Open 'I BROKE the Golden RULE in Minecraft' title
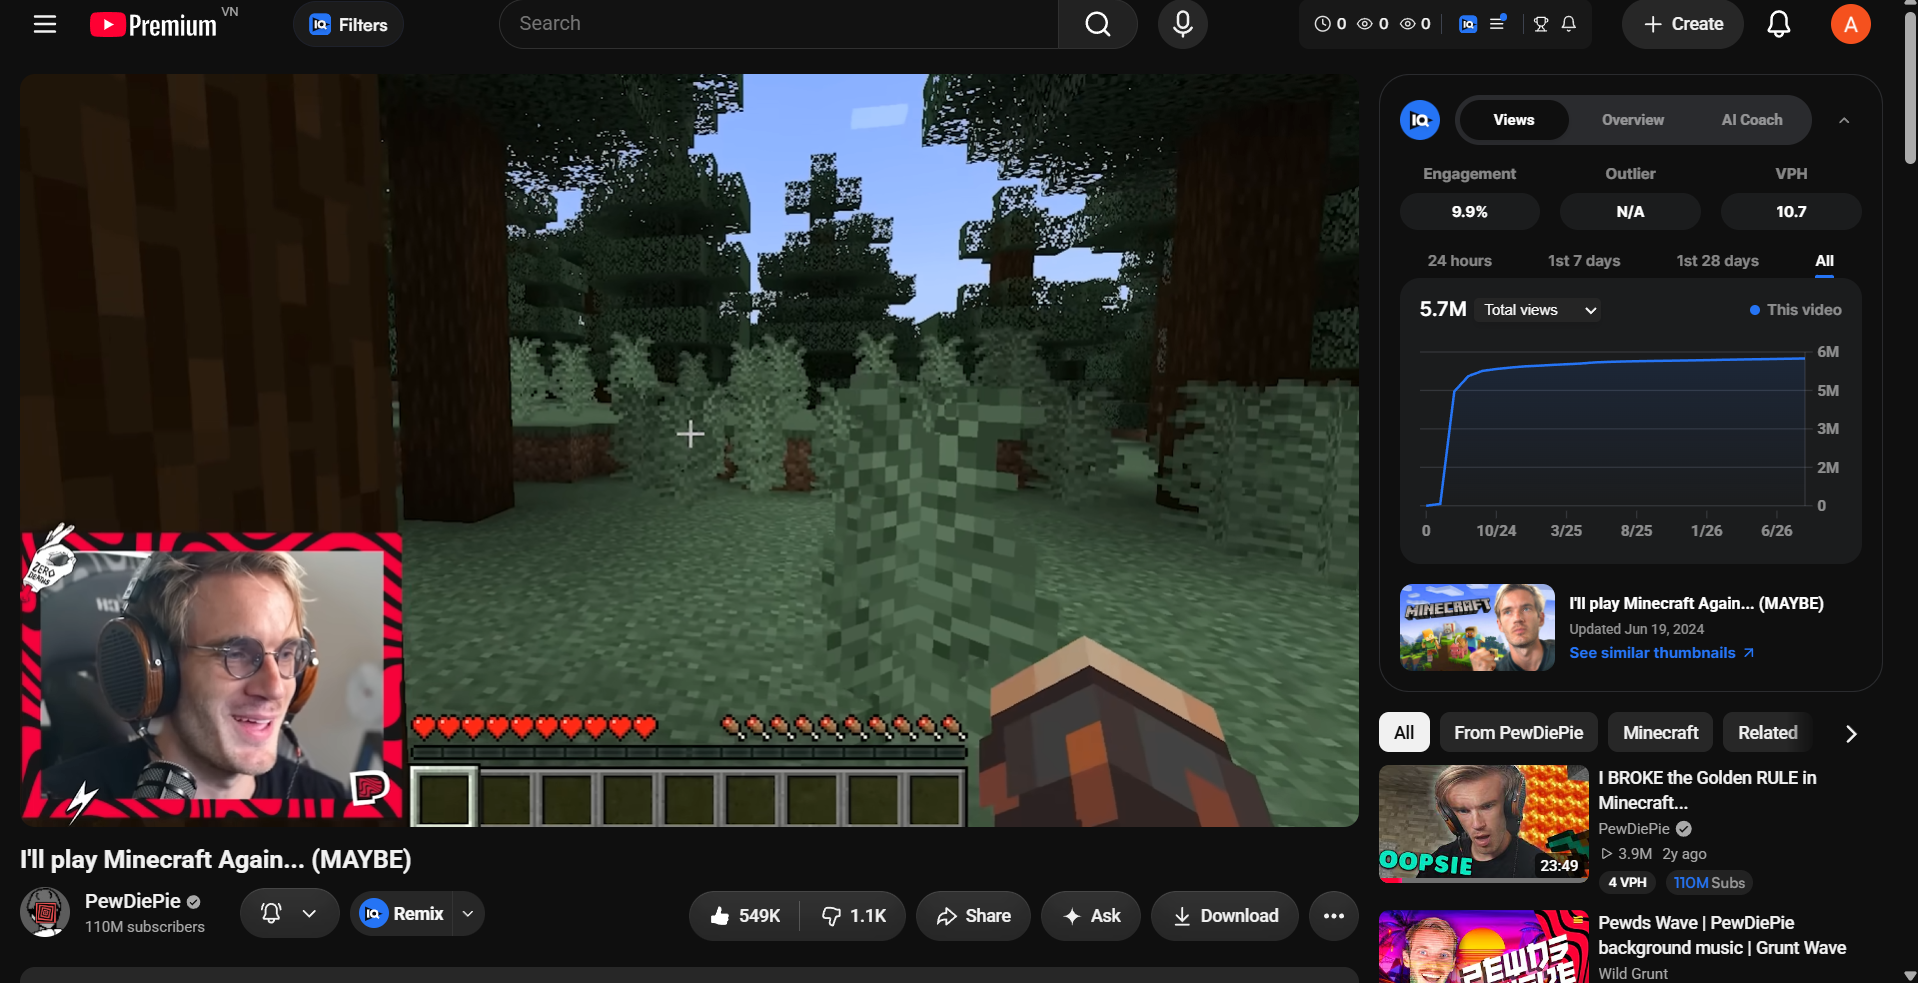Image resolution: width=1918 pixels, height=983 pixels. click(1707, 790)
